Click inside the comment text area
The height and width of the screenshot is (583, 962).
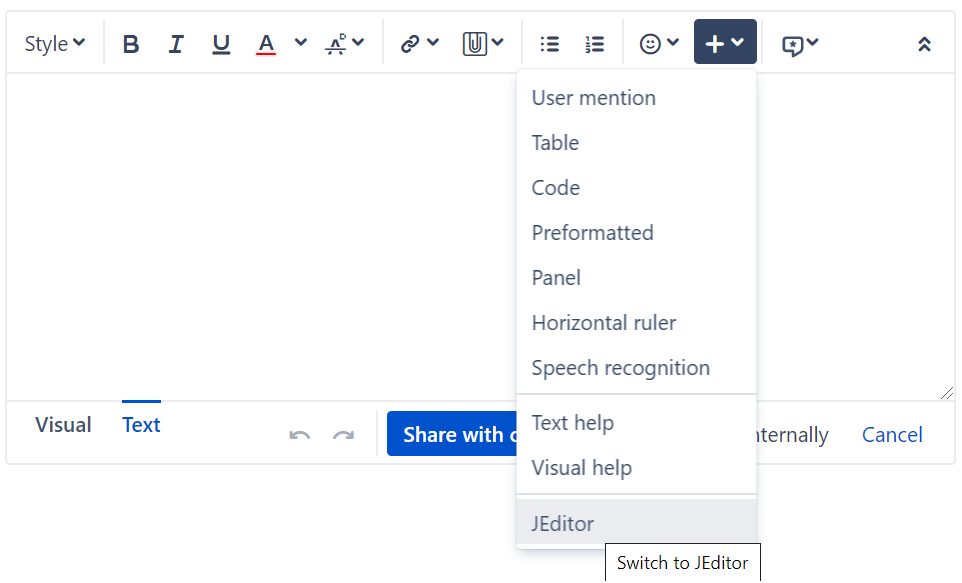click(x=260, y=235)
